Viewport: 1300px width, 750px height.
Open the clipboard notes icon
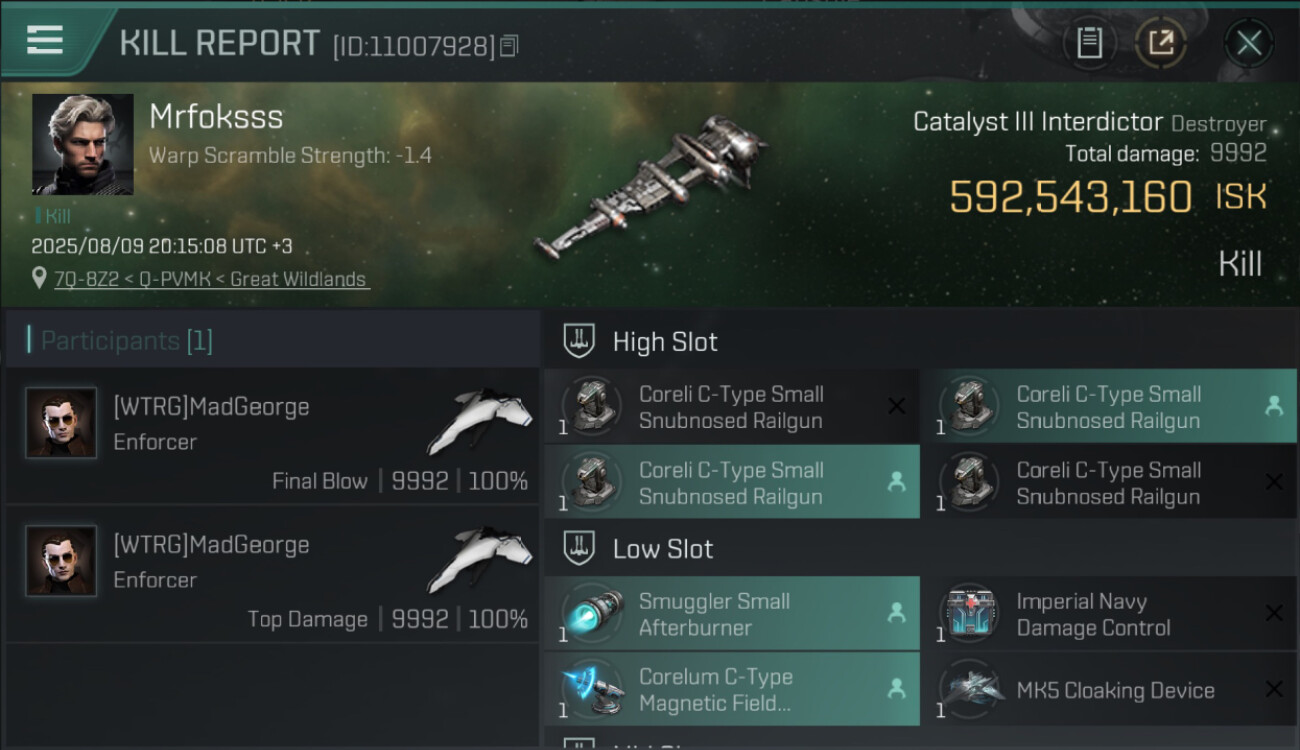1089,43
